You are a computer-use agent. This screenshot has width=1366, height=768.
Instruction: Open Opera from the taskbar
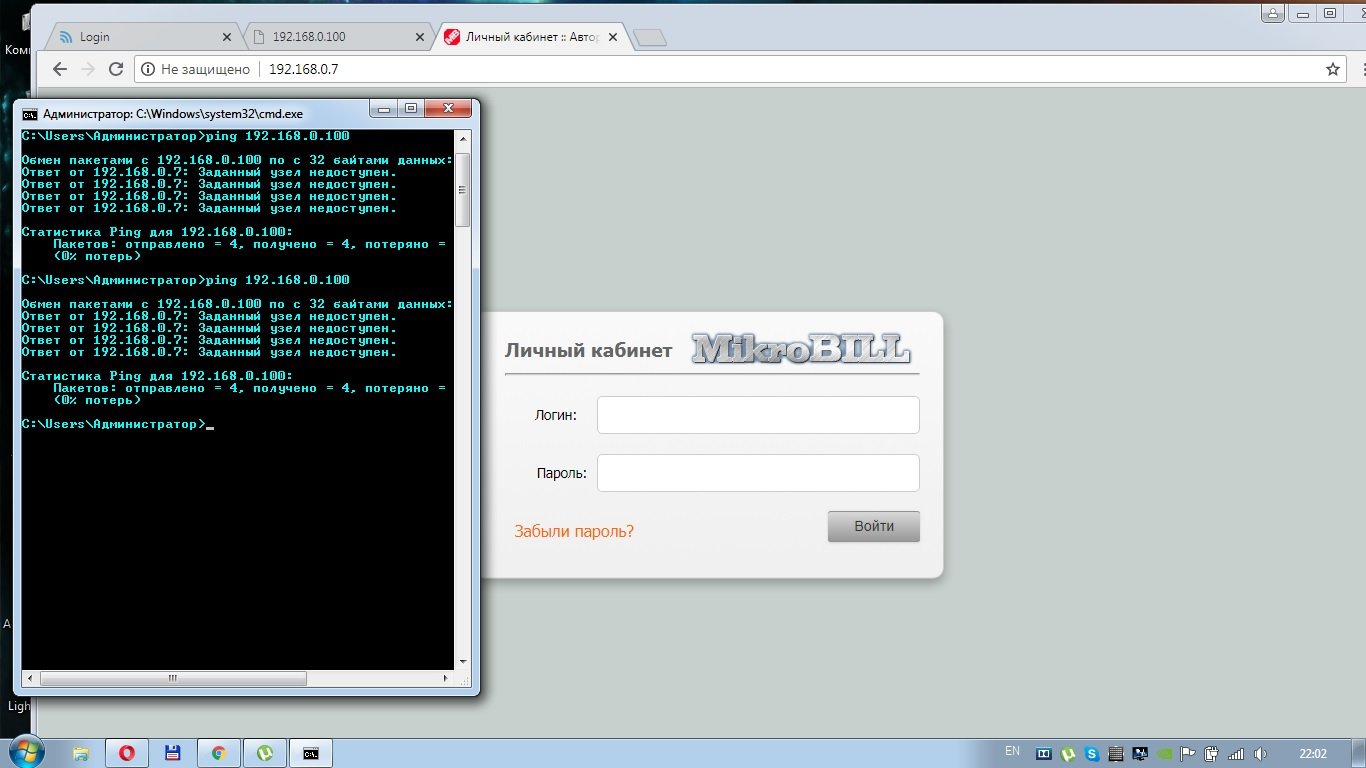(x=127, y=753)
